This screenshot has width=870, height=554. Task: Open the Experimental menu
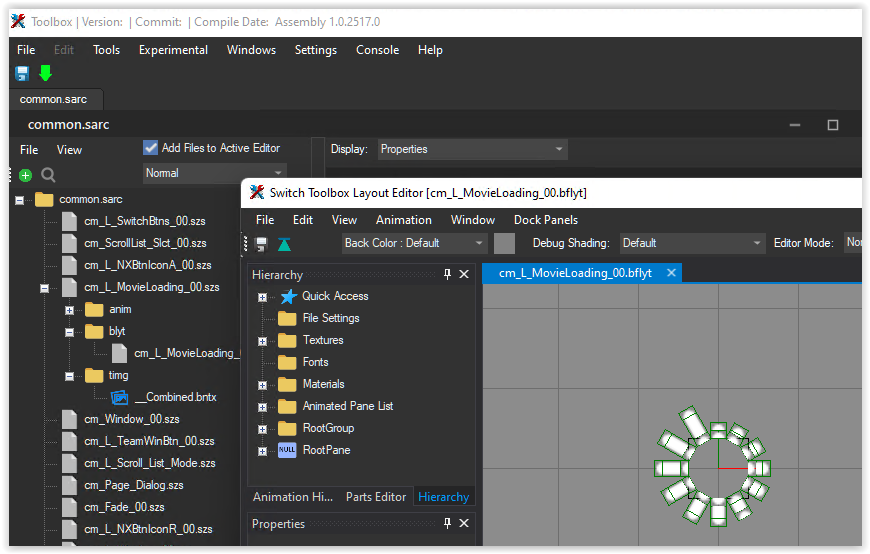[x=173, y=50]
